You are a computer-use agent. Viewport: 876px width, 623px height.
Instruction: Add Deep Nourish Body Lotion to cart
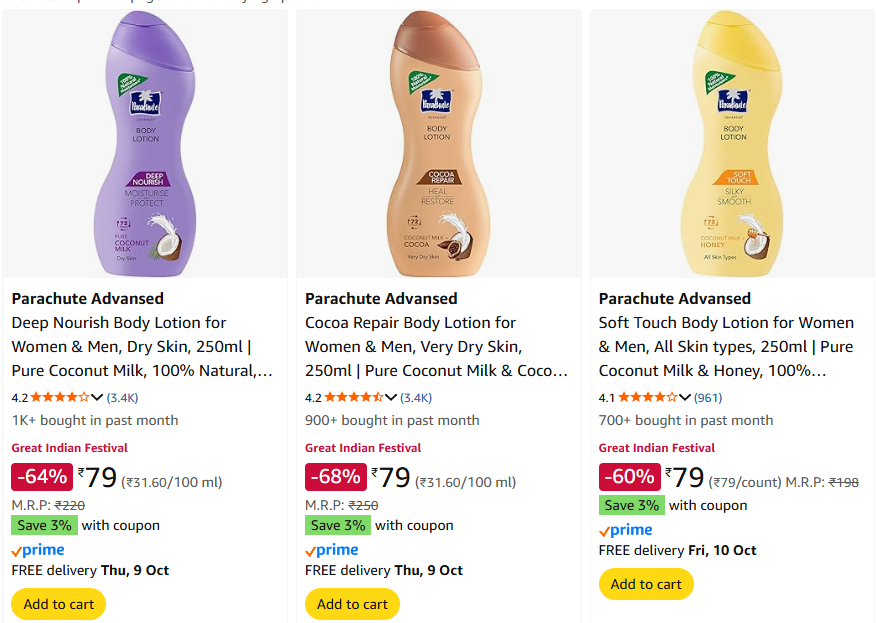(x=58, y=604)
